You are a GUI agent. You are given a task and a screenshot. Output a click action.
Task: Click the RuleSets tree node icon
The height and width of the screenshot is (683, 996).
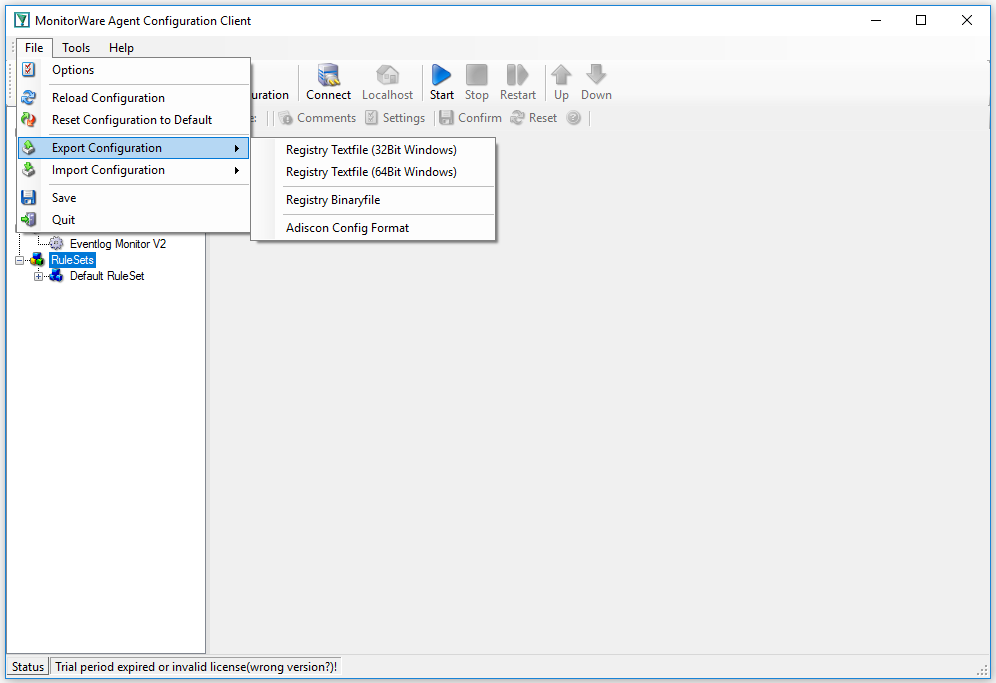(37, 260)
